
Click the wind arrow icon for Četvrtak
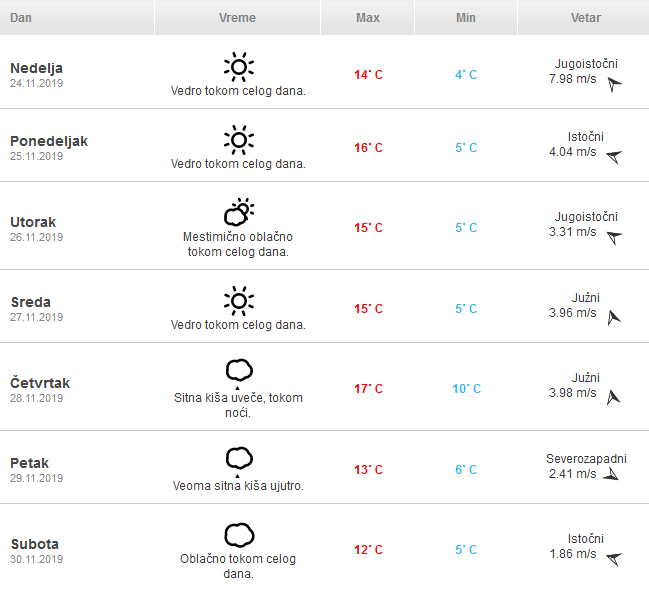coord(614,397)
